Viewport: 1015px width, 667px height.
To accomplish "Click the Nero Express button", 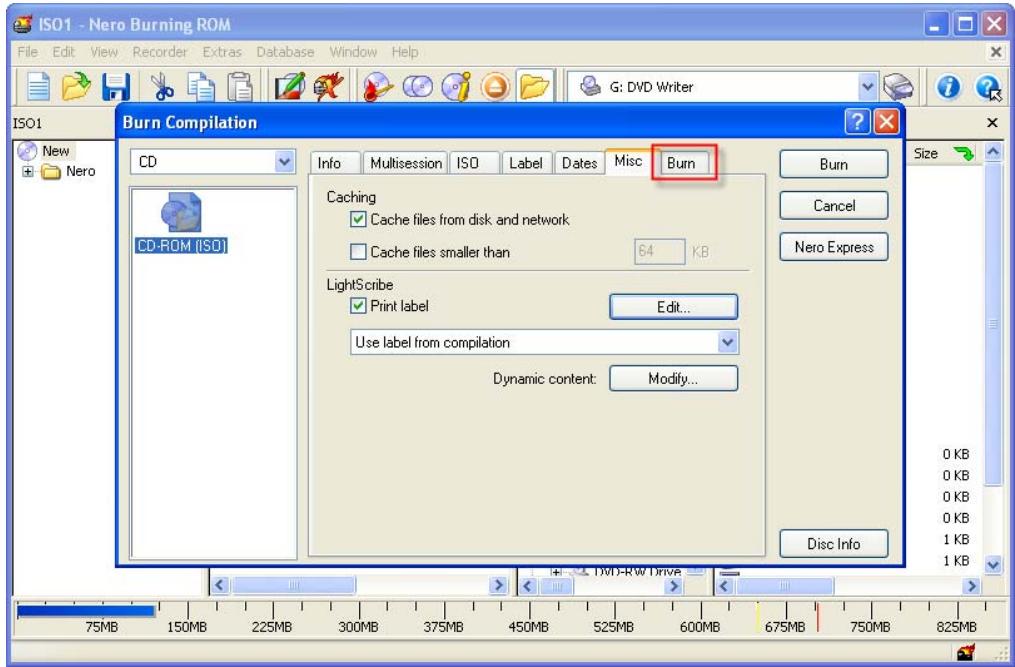I will click(x=834, y=247).
